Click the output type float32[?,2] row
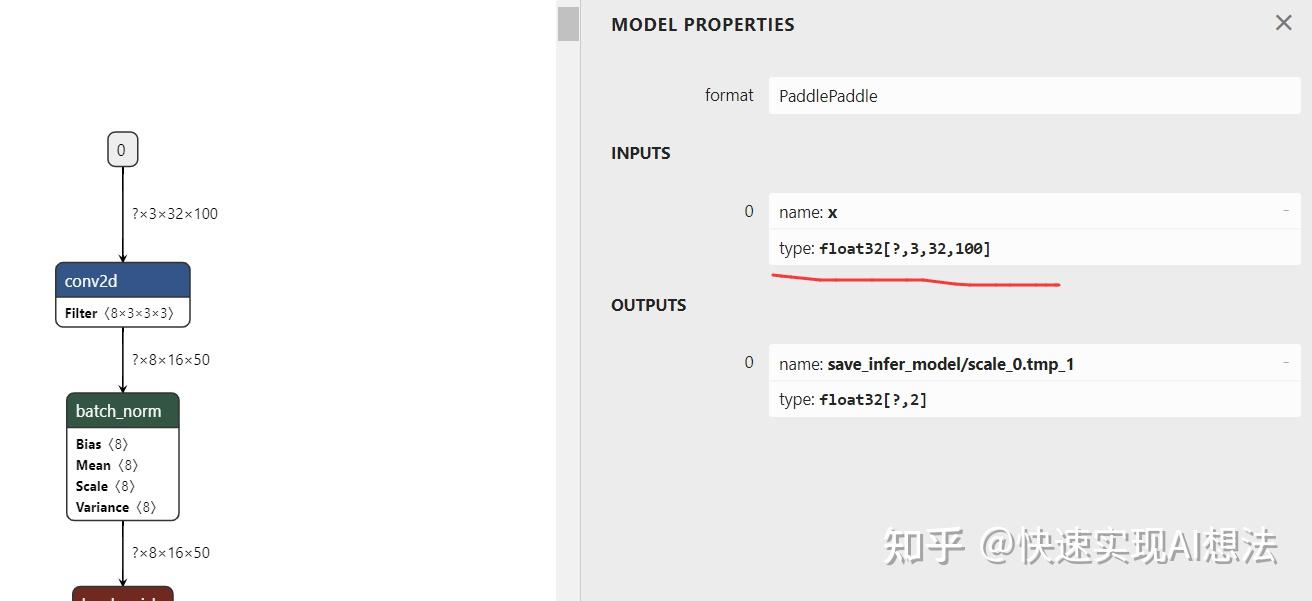Viewport: 1312px width, 601px height. click(1035, 400)
